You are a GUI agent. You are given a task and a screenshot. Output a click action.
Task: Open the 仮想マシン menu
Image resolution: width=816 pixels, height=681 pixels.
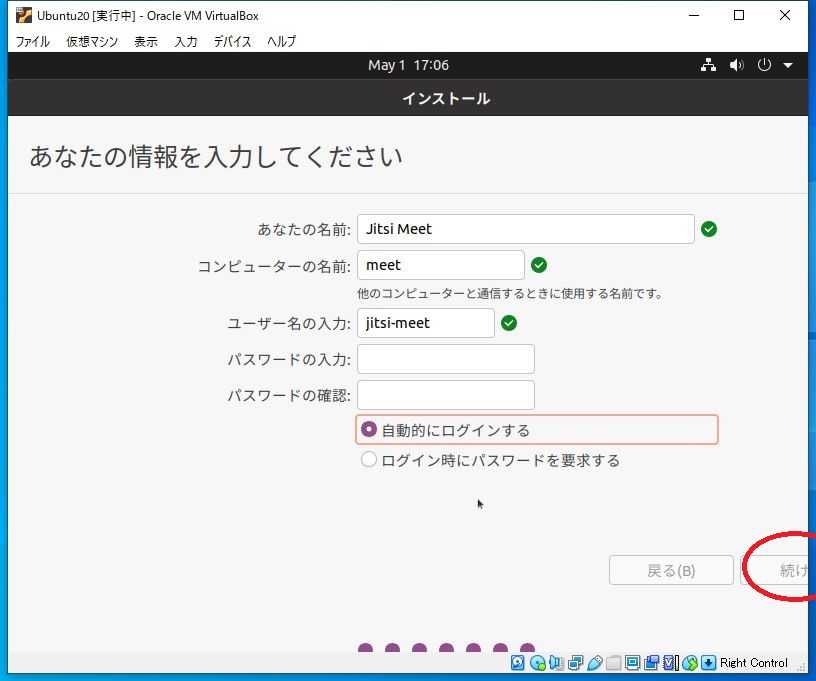click(92, 42)
